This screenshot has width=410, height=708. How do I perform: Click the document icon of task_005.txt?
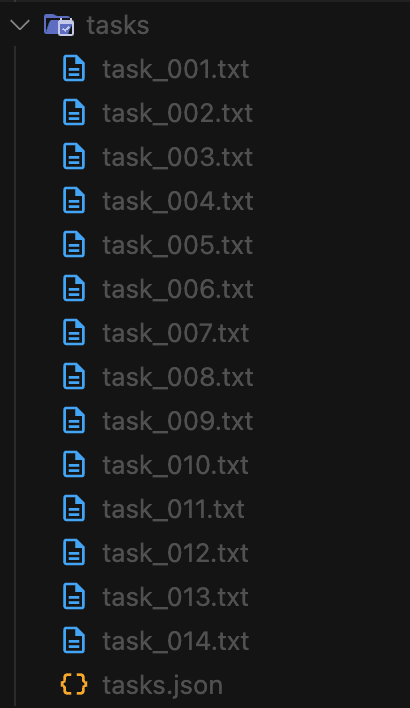point(74,245)
